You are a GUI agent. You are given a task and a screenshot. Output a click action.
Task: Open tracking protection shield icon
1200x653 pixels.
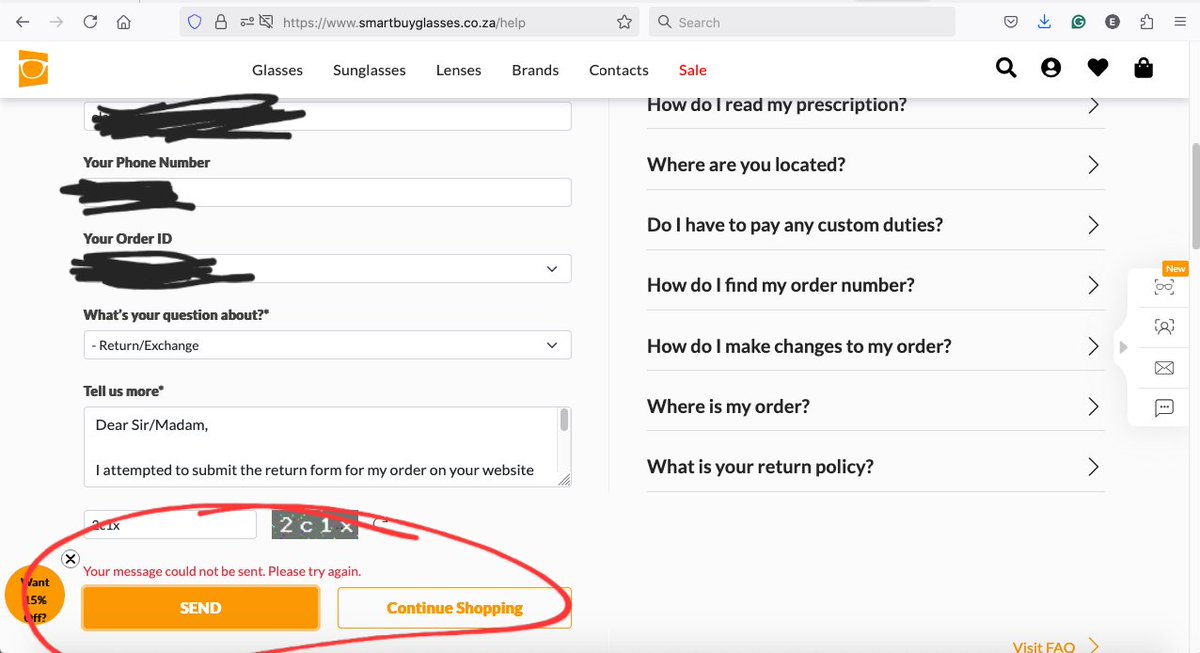195,22
